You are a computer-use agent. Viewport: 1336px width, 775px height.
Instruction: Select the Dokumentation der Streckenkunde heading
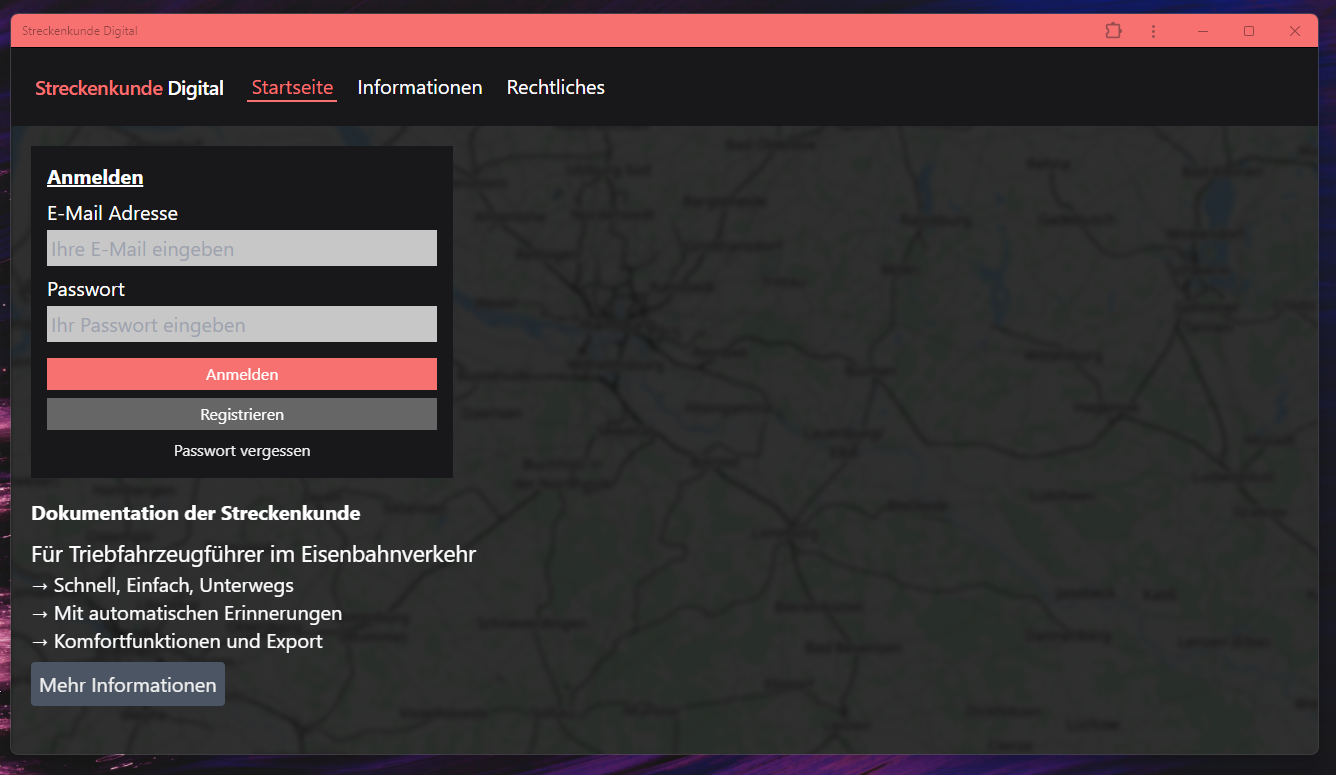tap(195, 513)
